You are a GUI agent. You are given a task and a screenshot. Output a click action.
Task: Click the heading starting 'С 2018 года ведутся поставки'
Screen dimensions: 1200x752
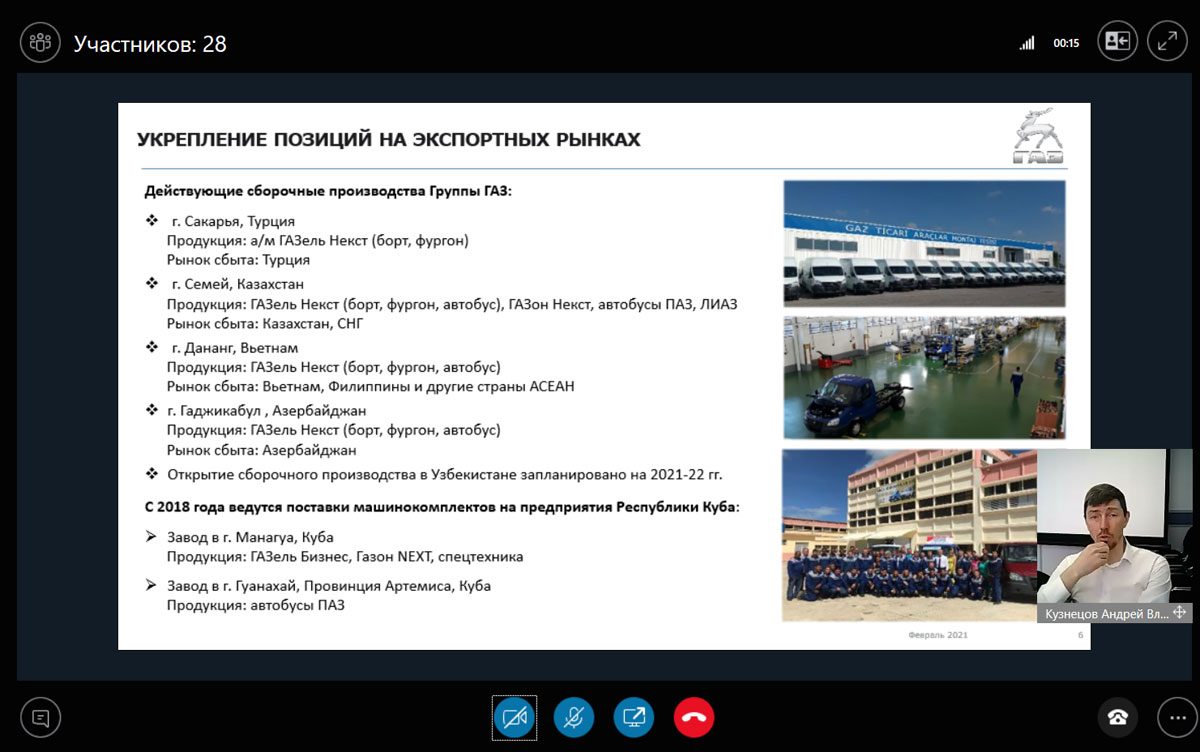pos(442,507)
